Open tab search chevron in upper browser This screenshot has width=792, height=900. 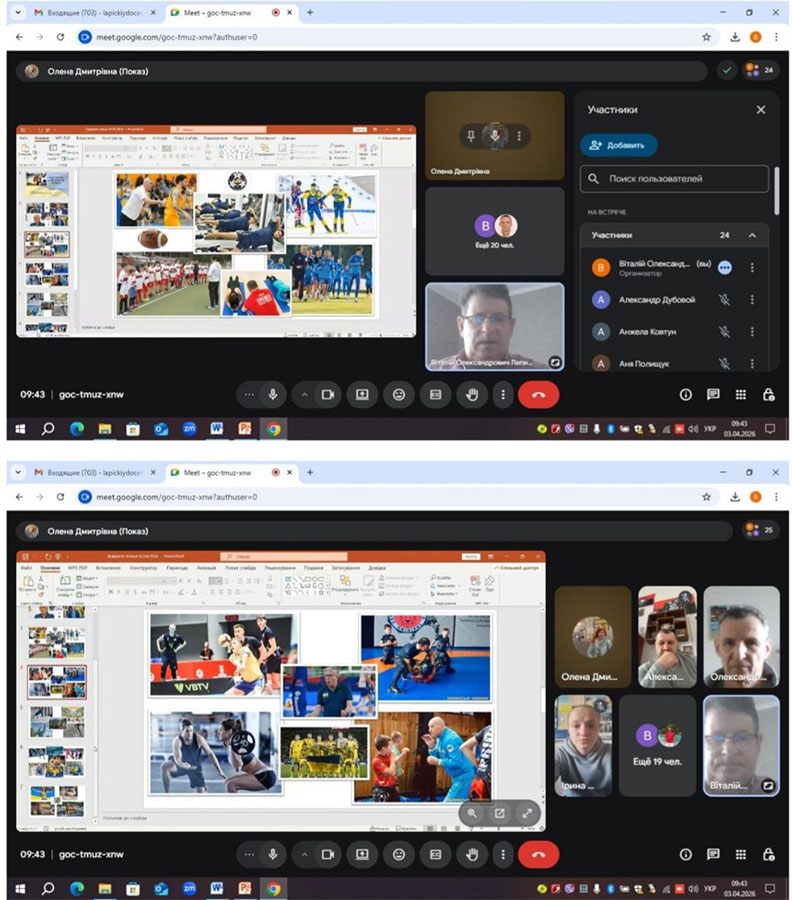click(18, 12)
